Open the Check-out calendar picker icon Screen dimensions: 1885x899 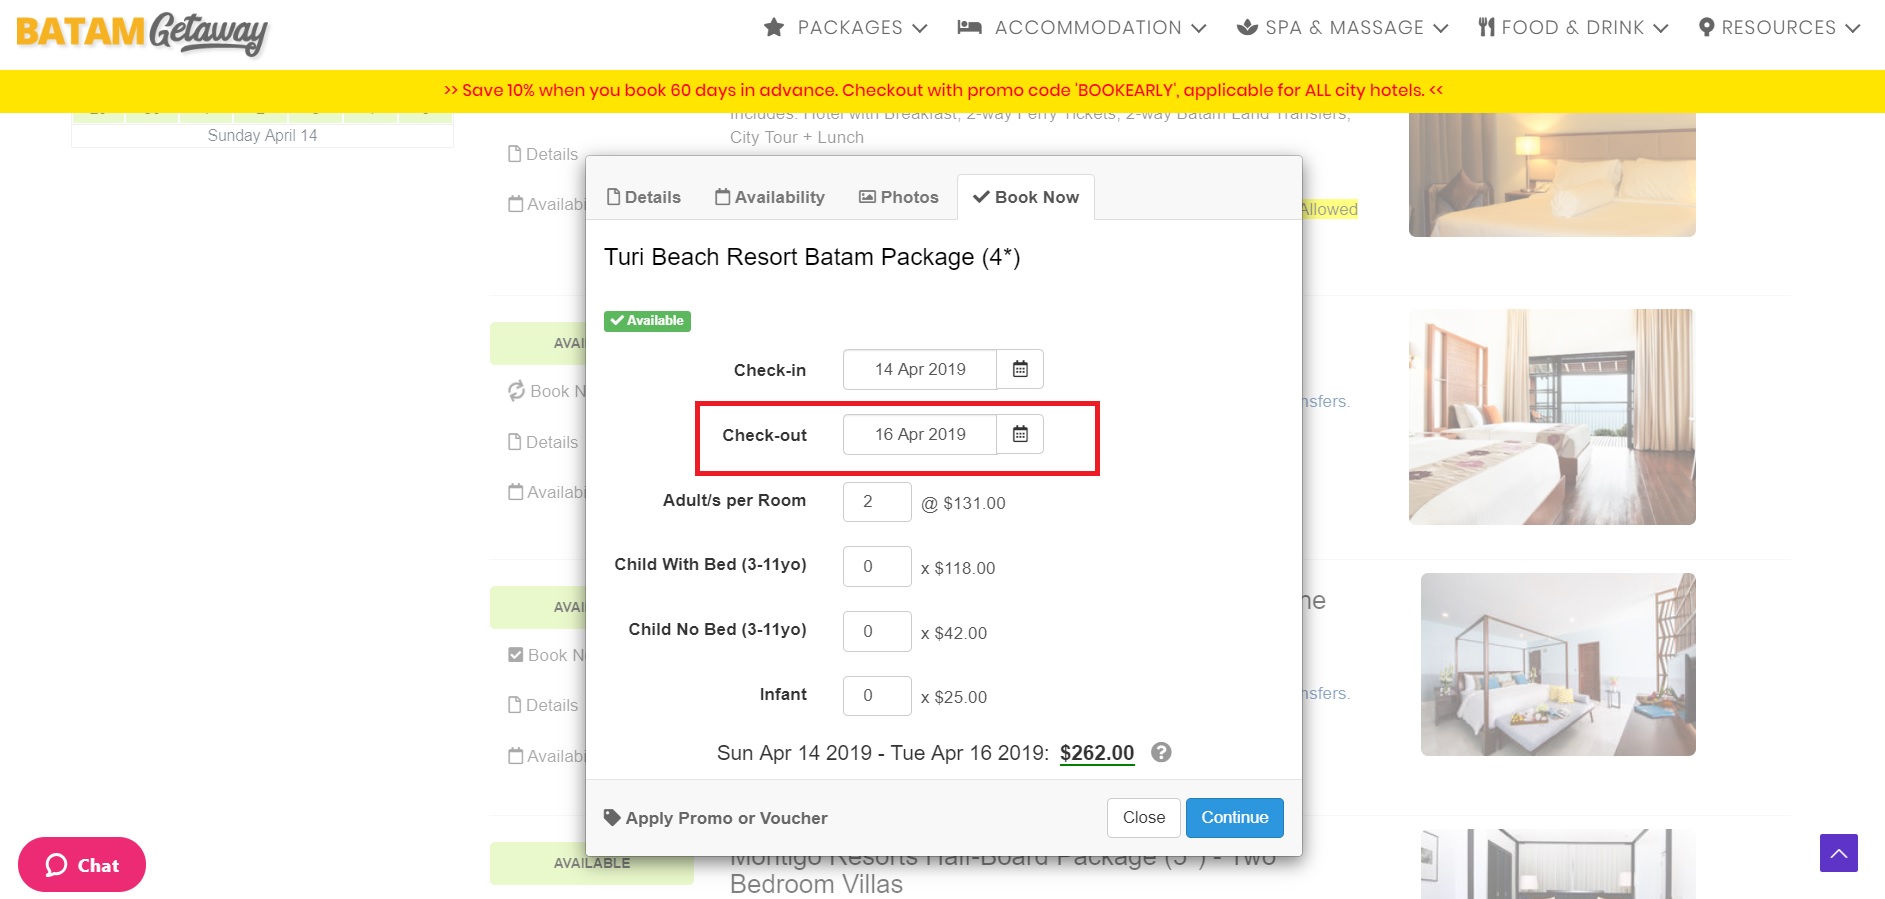coord(1020,434)
